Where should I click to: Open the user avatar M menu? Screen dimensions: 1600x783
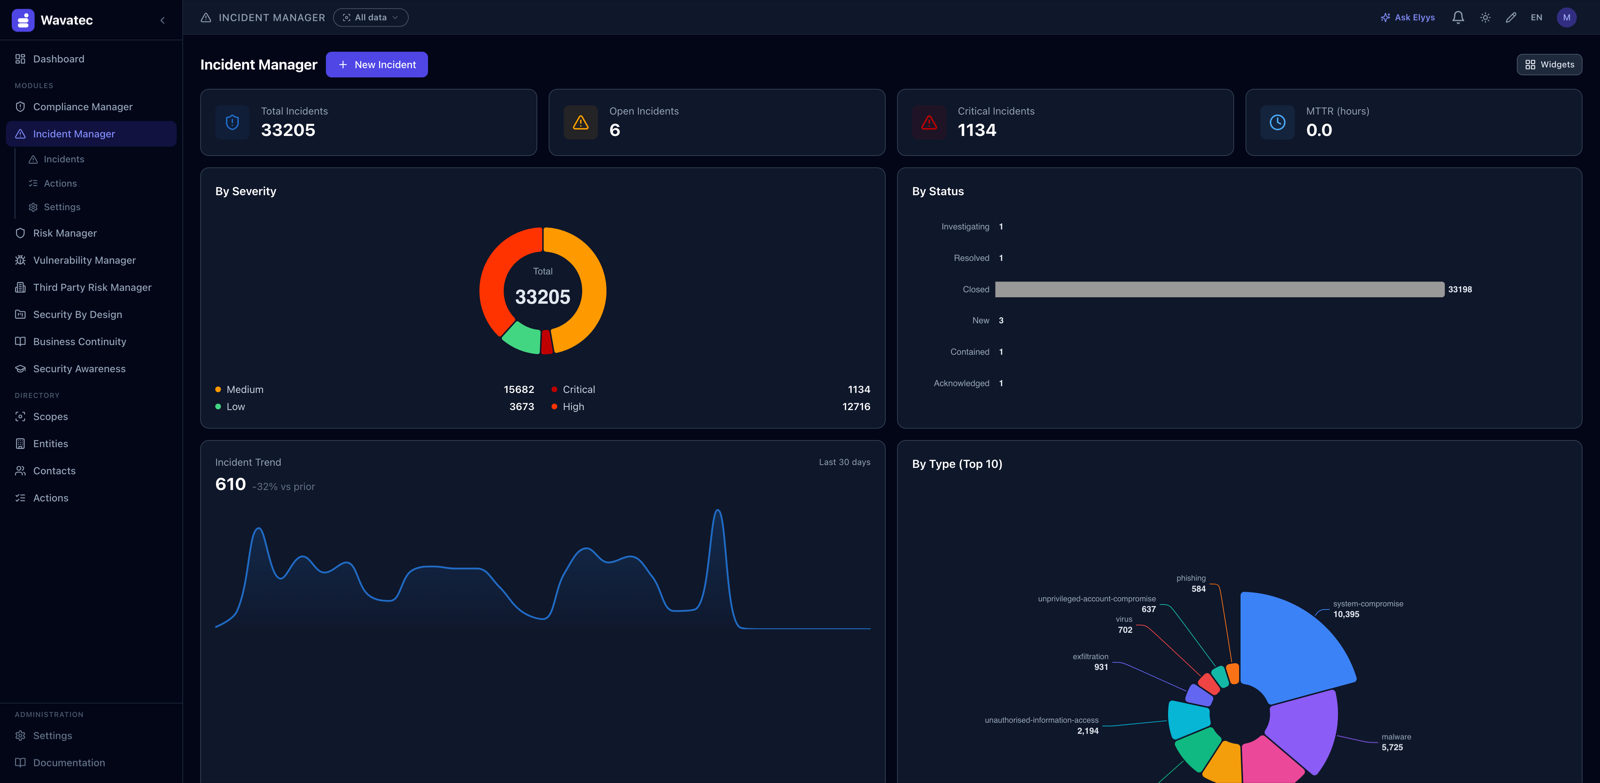pyautogui.click(x=1567, y=17)
